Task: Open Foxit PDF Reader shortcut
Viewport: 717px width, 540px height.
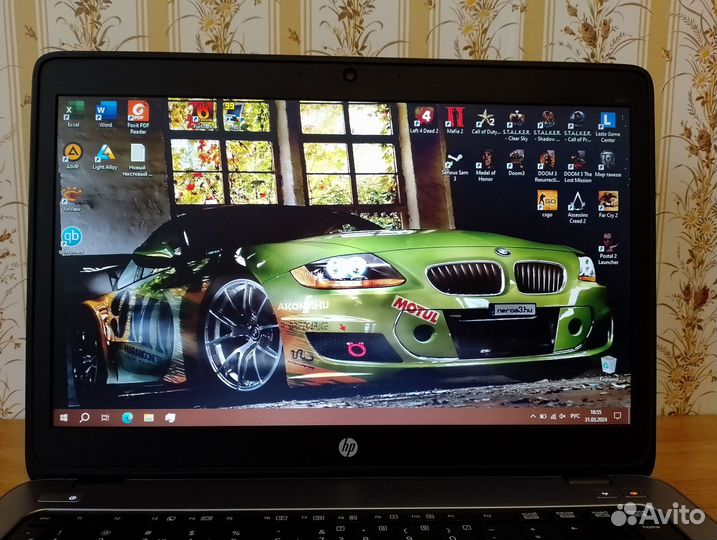Action: (138, 112)
